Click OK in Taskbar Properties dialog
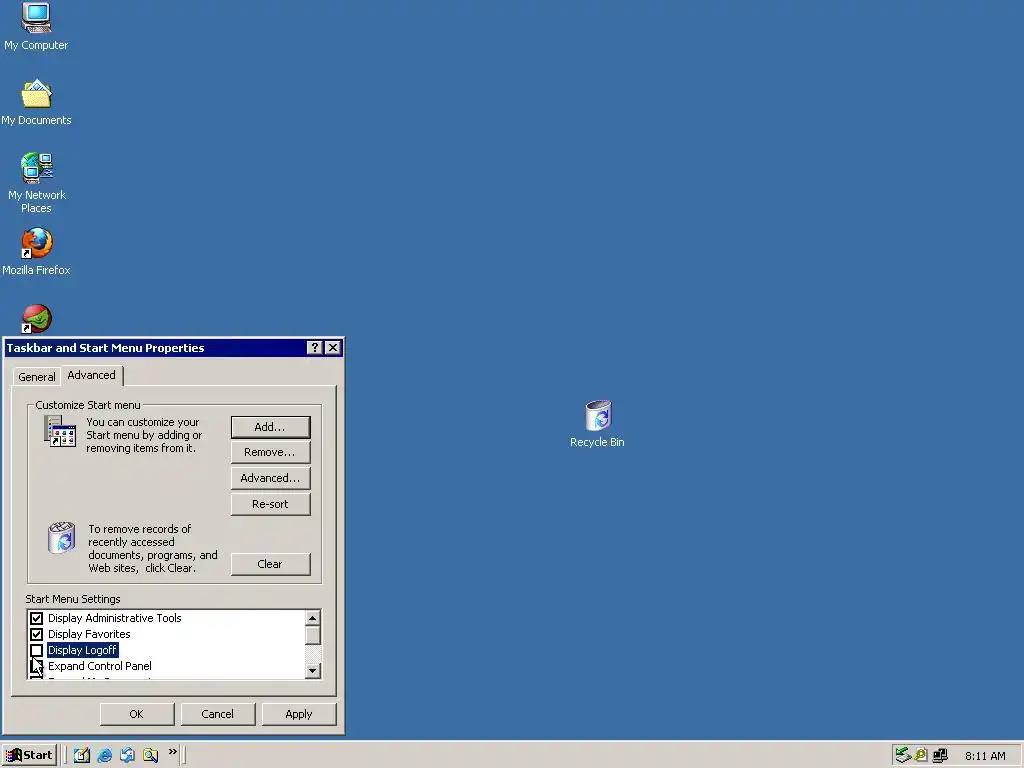Viewport: 1024px width, 768px height. (x=136, y=714)
